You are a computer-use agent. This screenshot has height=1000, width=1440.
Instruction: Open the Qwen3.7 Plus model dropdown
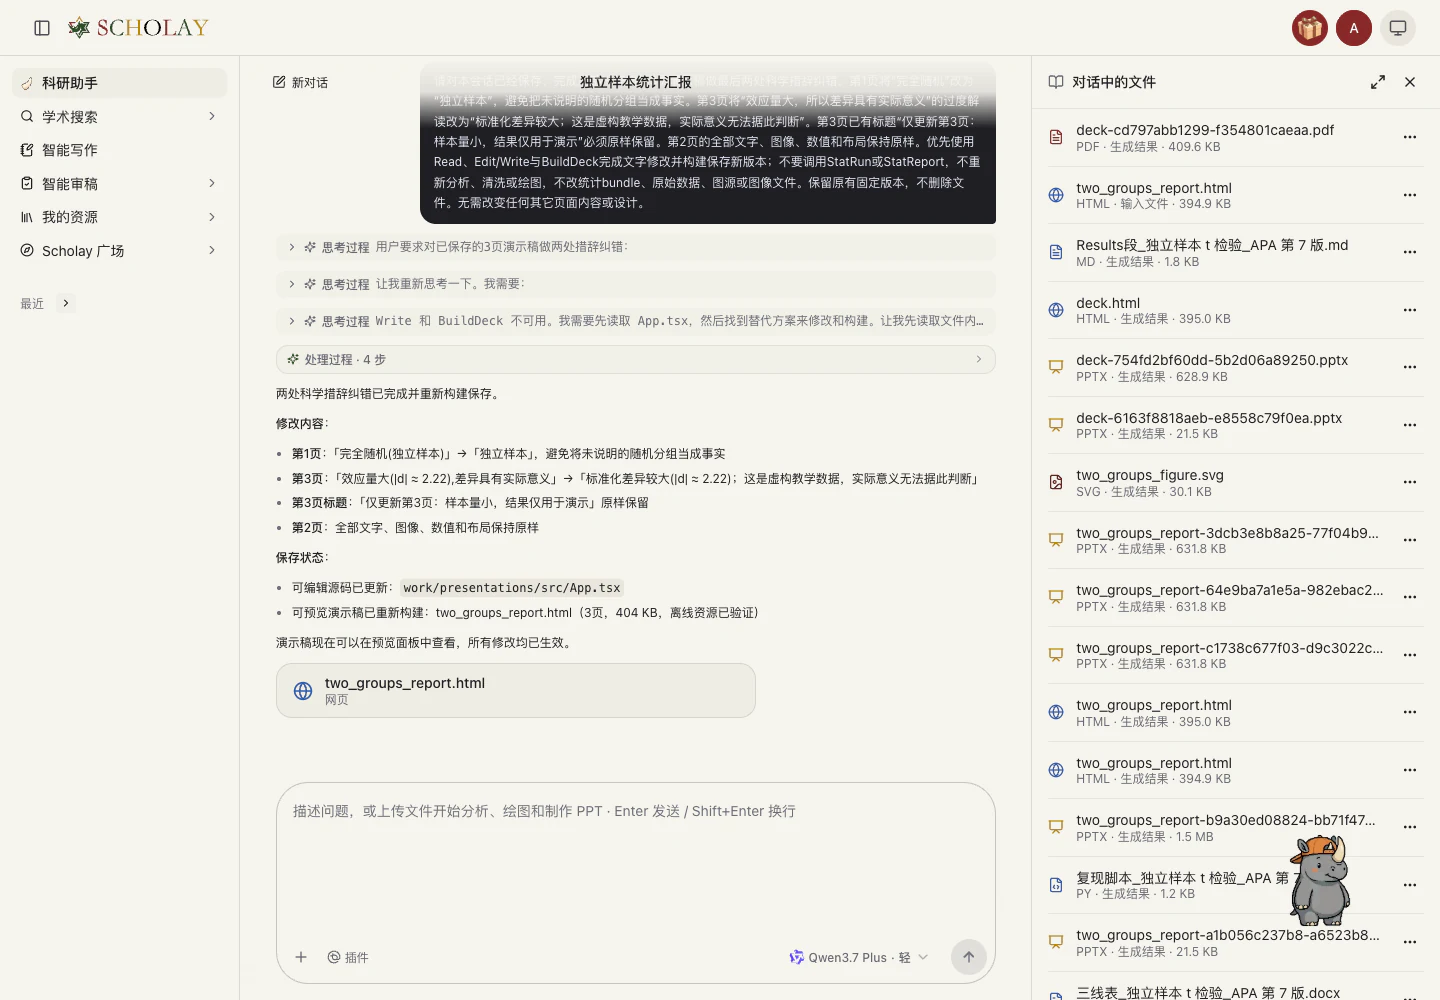point(859,957)
